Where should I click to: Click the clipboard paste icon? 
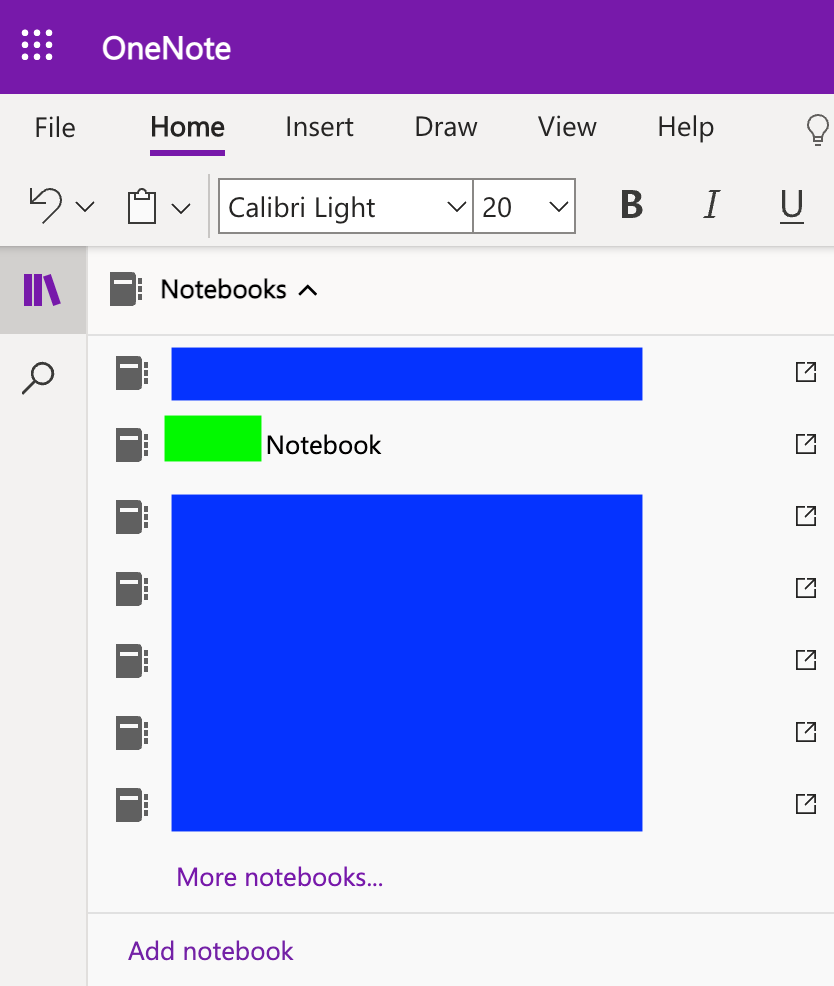click(142, 206)
